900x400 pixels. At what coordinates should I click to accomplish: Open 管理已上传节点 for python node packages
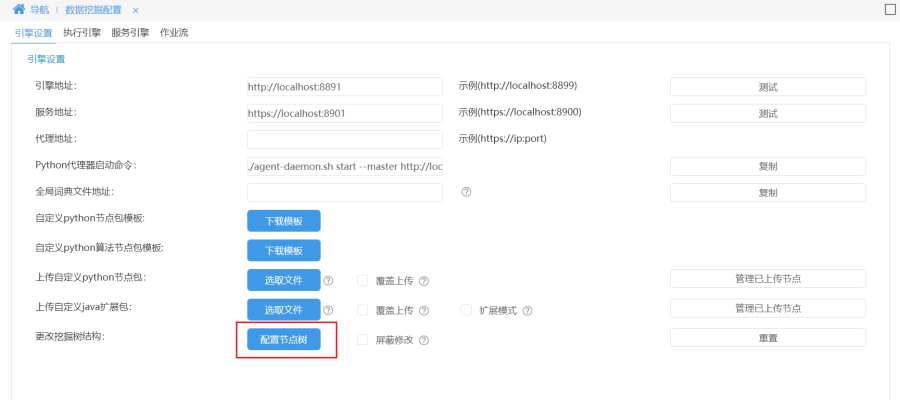tap(768, 278)
